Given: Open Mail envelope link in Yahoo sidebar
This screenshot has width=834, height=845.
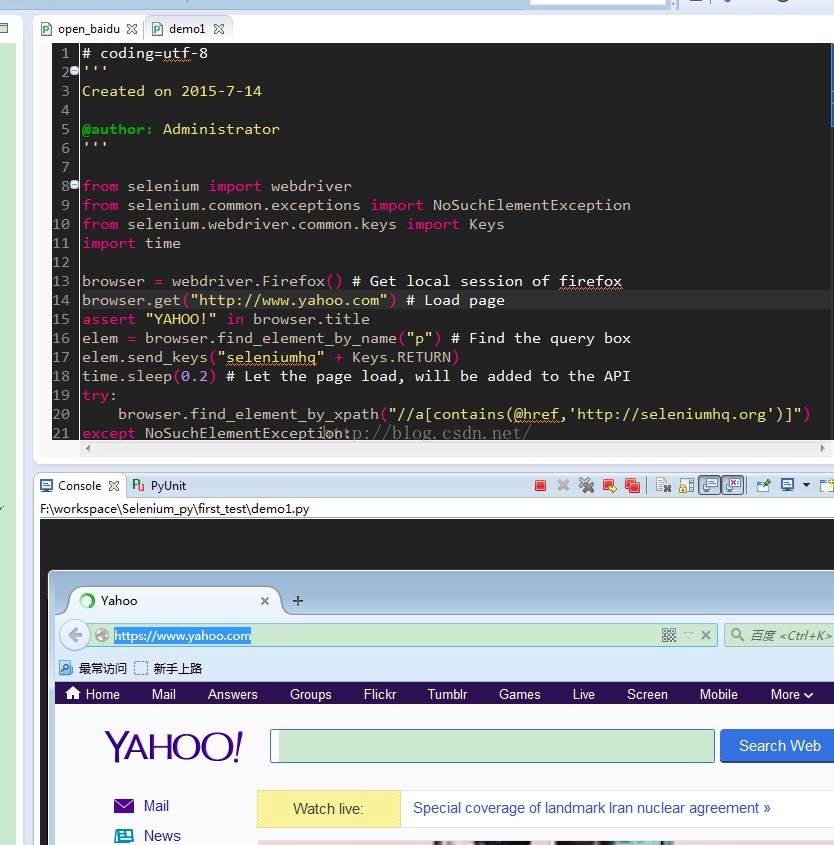Looking at the screenshot, I should [142, 806].
